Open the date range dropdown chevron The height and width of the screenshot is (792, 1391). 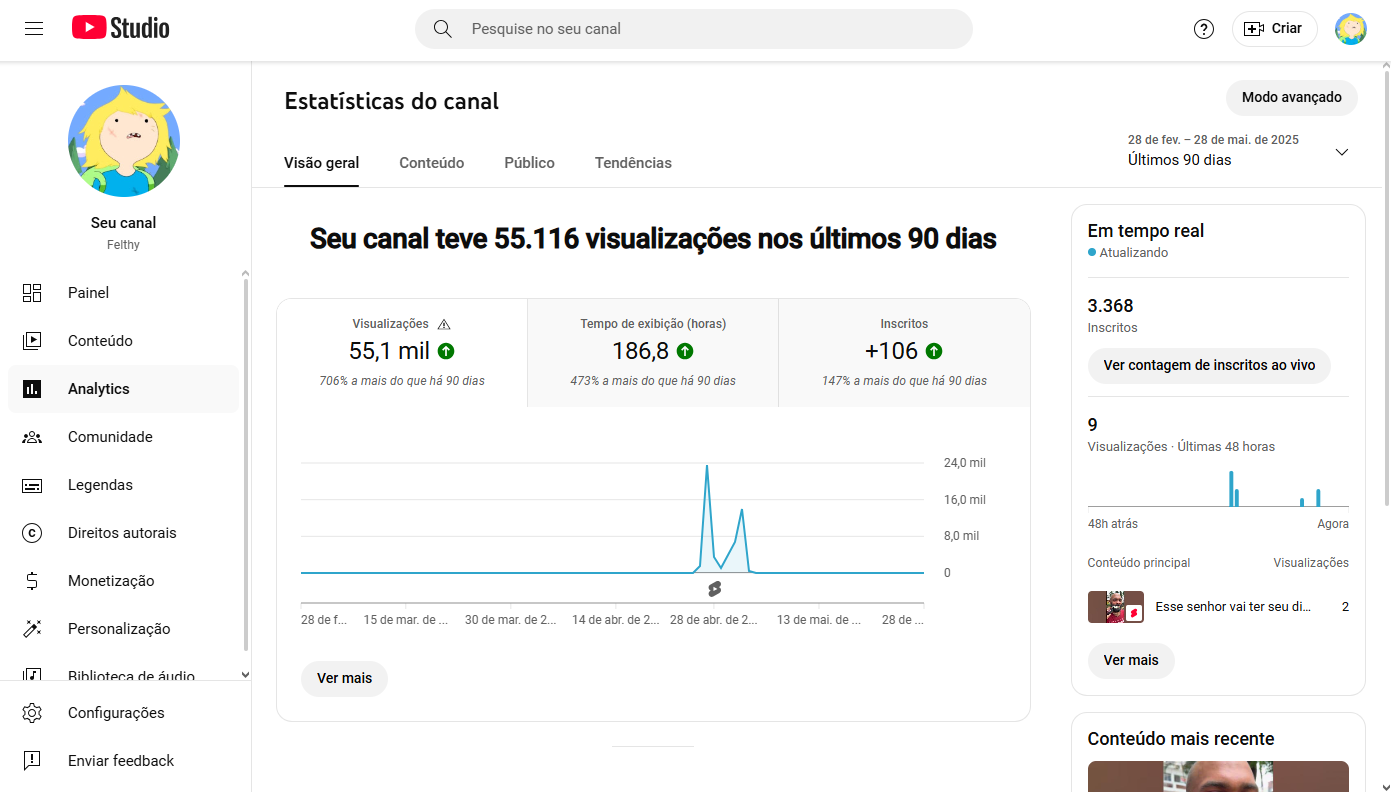tap(1342, 152)
